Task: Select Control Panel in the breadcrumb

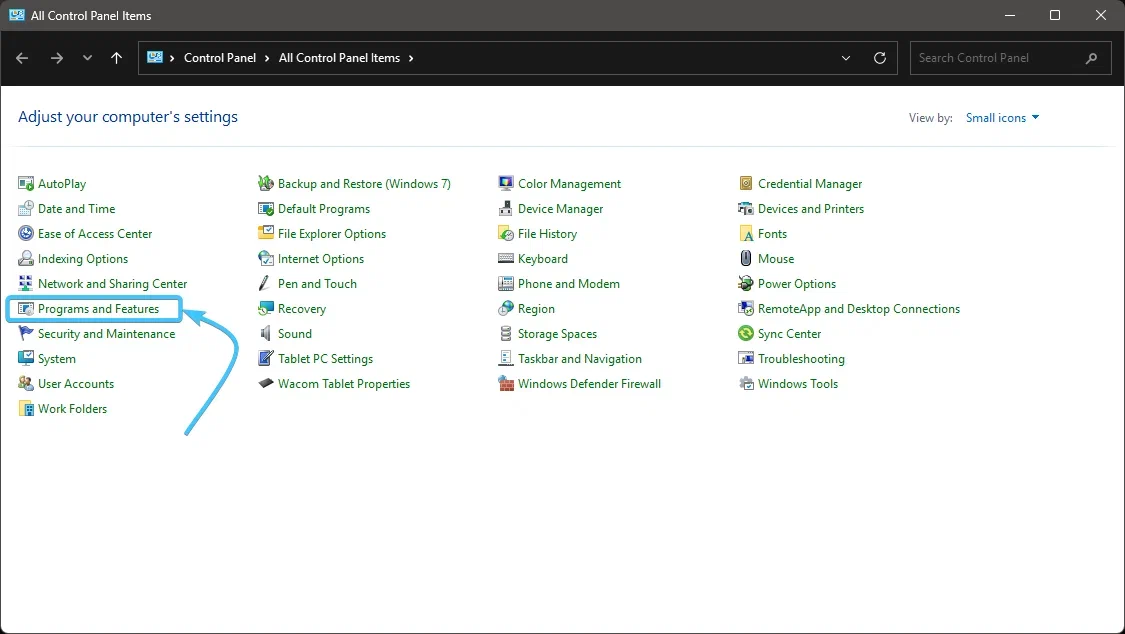Action: pyautogui.click(x=220, y=58)
